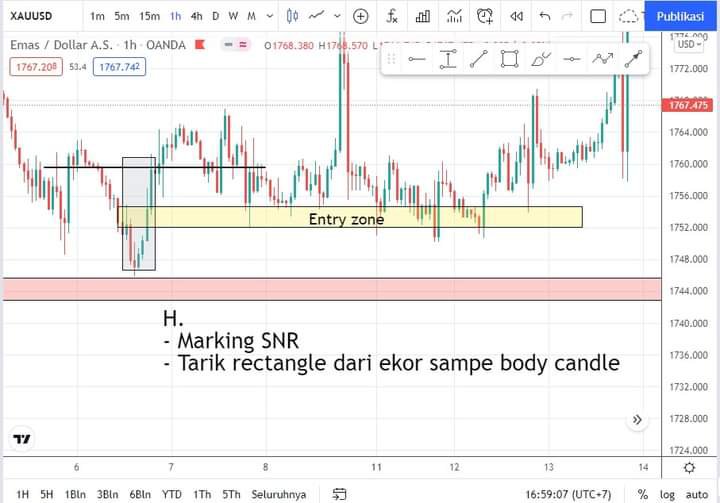Open chart settings gear icon

(689, 467)
